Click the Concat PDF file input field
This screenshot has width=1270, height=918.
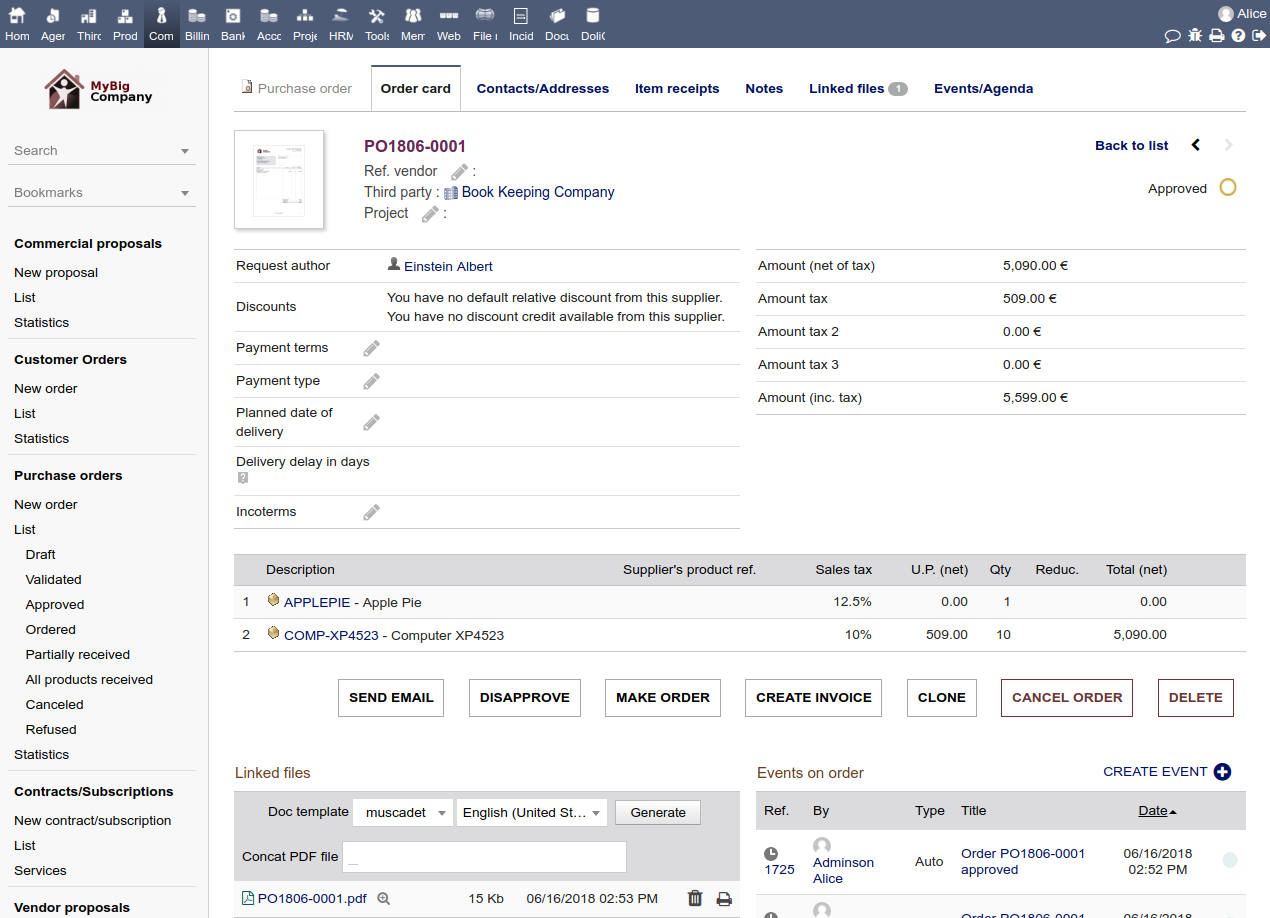484,857
